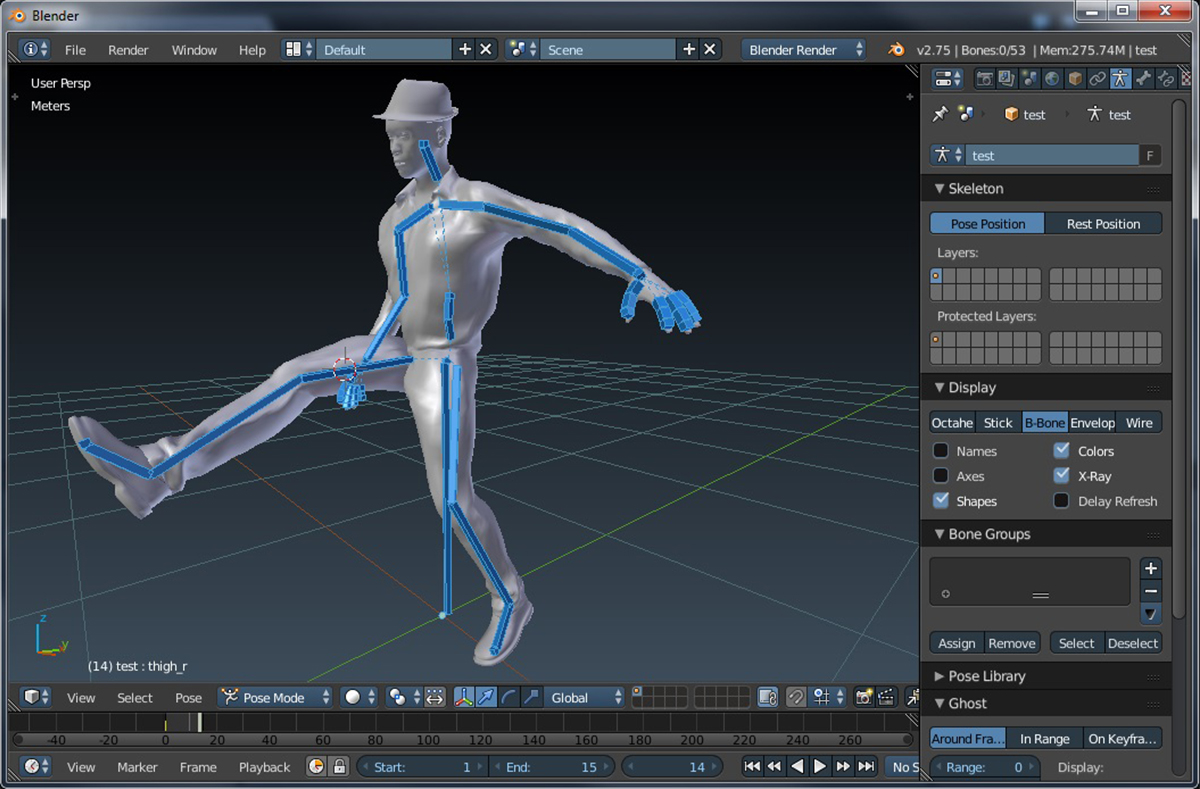Viewport: 1200px width, 789px height.
Task: Click the OpenGL render camera icon
Action: 864,698
